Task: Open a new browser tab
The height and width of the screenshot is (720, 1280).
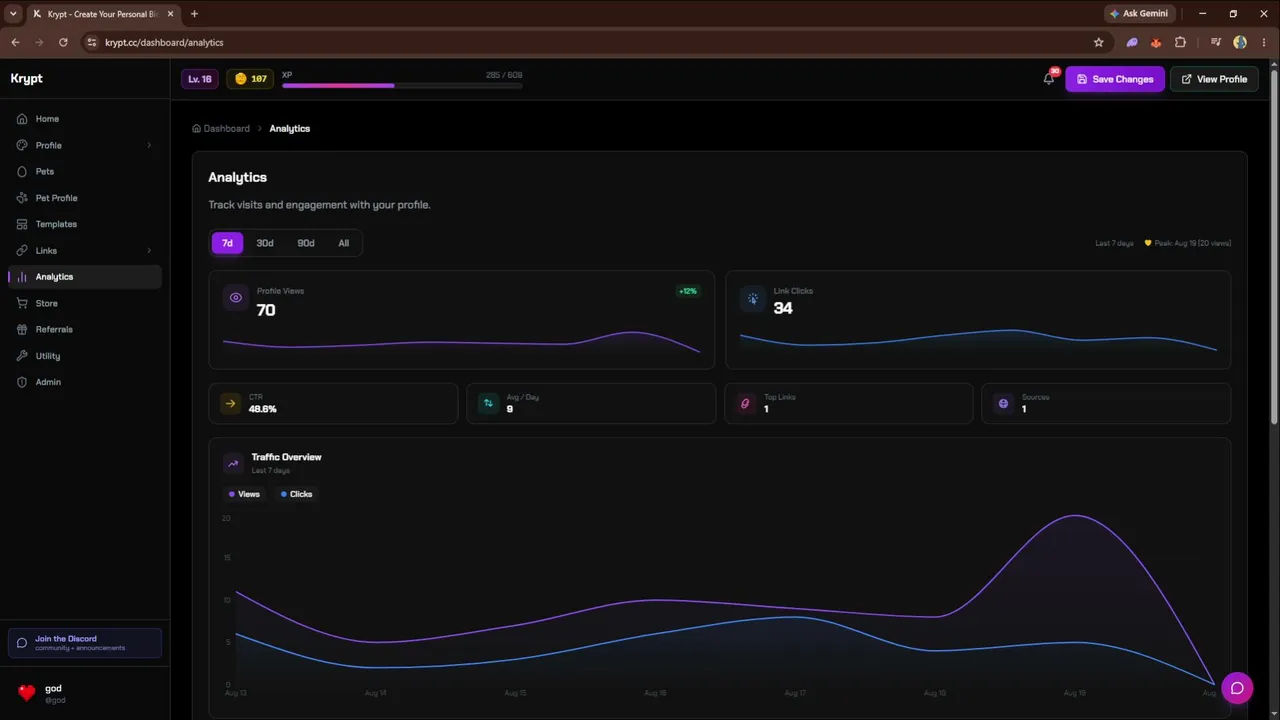Action: [x=194, y=14]
